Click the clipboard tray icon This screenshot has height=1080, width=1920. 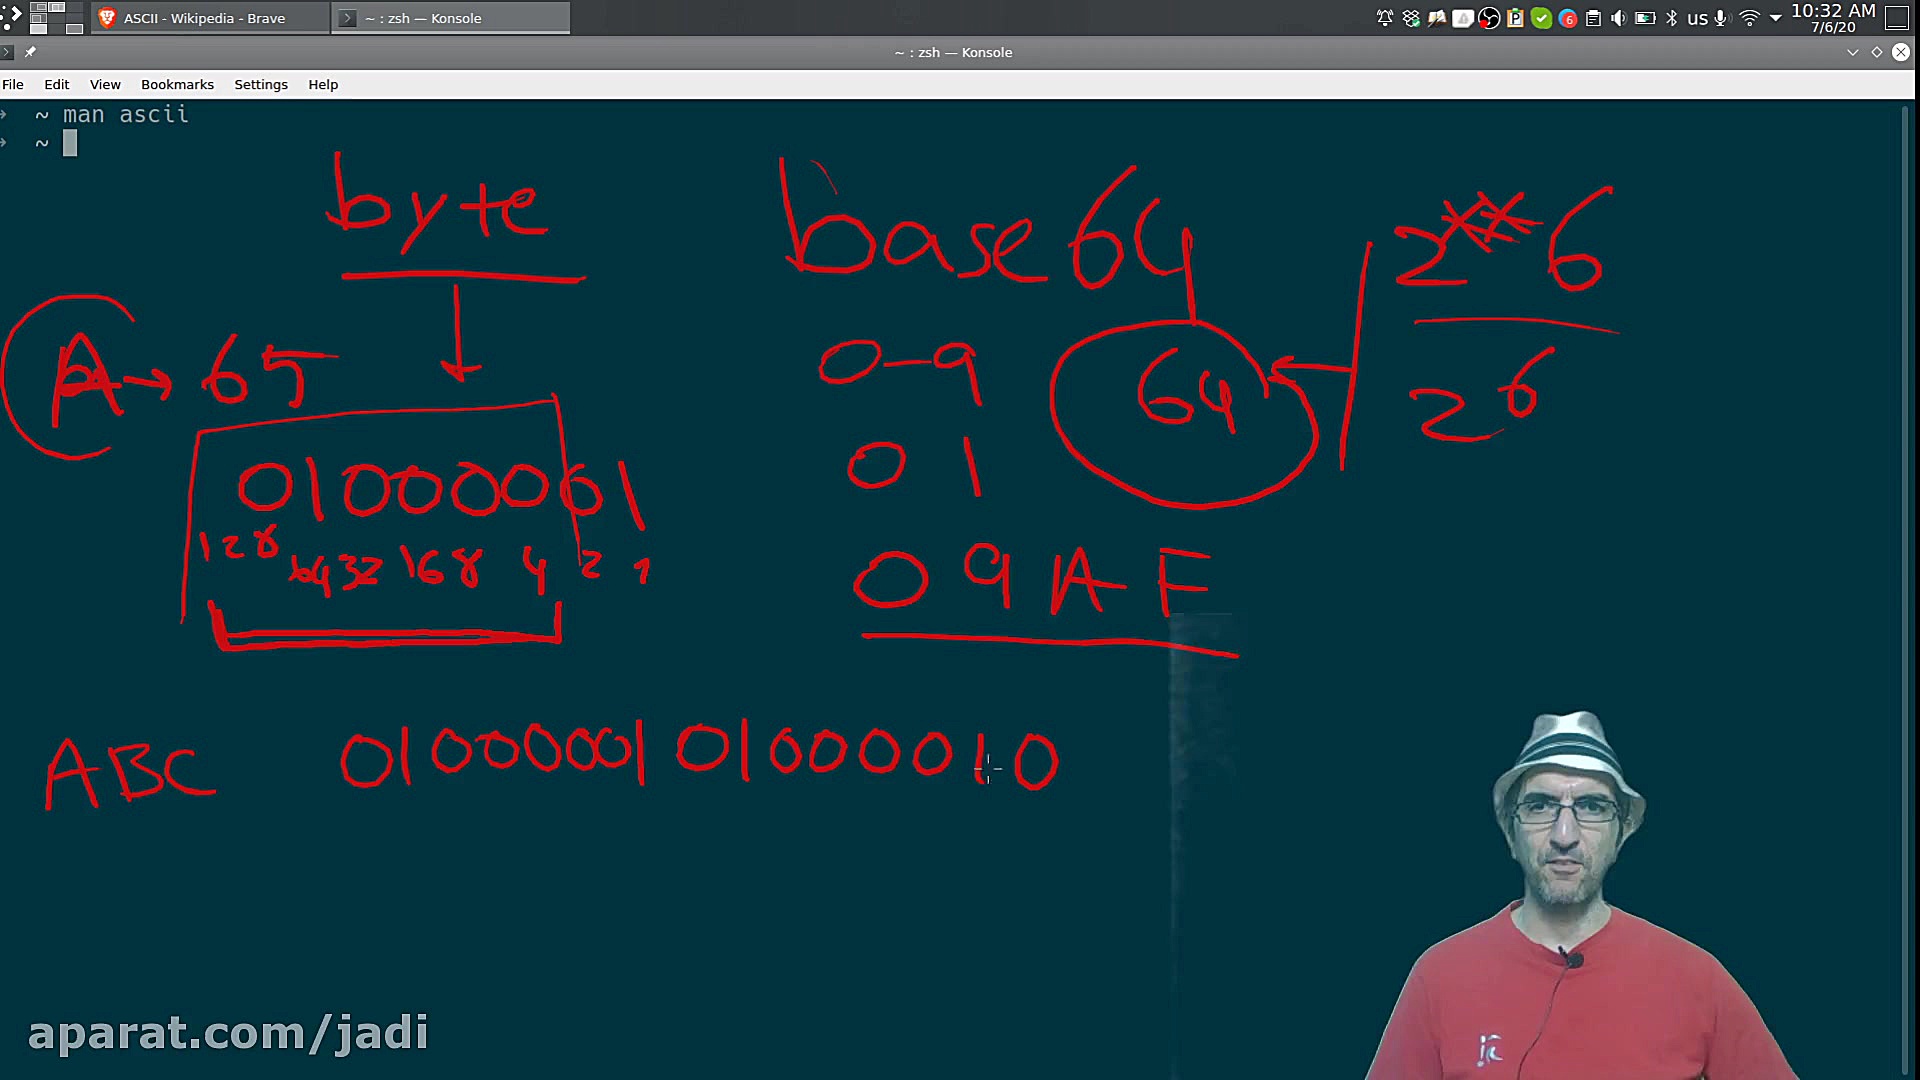click(1593, 18)
